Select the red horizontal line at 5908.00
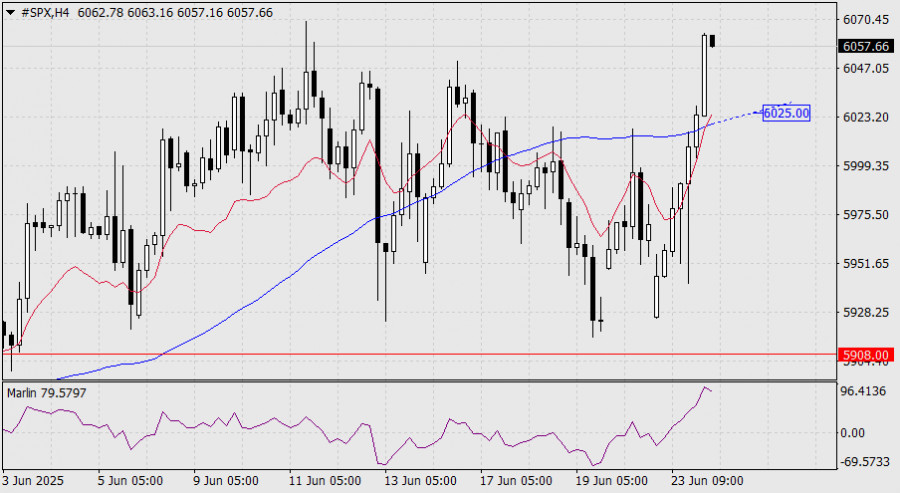Screen dimensions: 900x493 419,354
